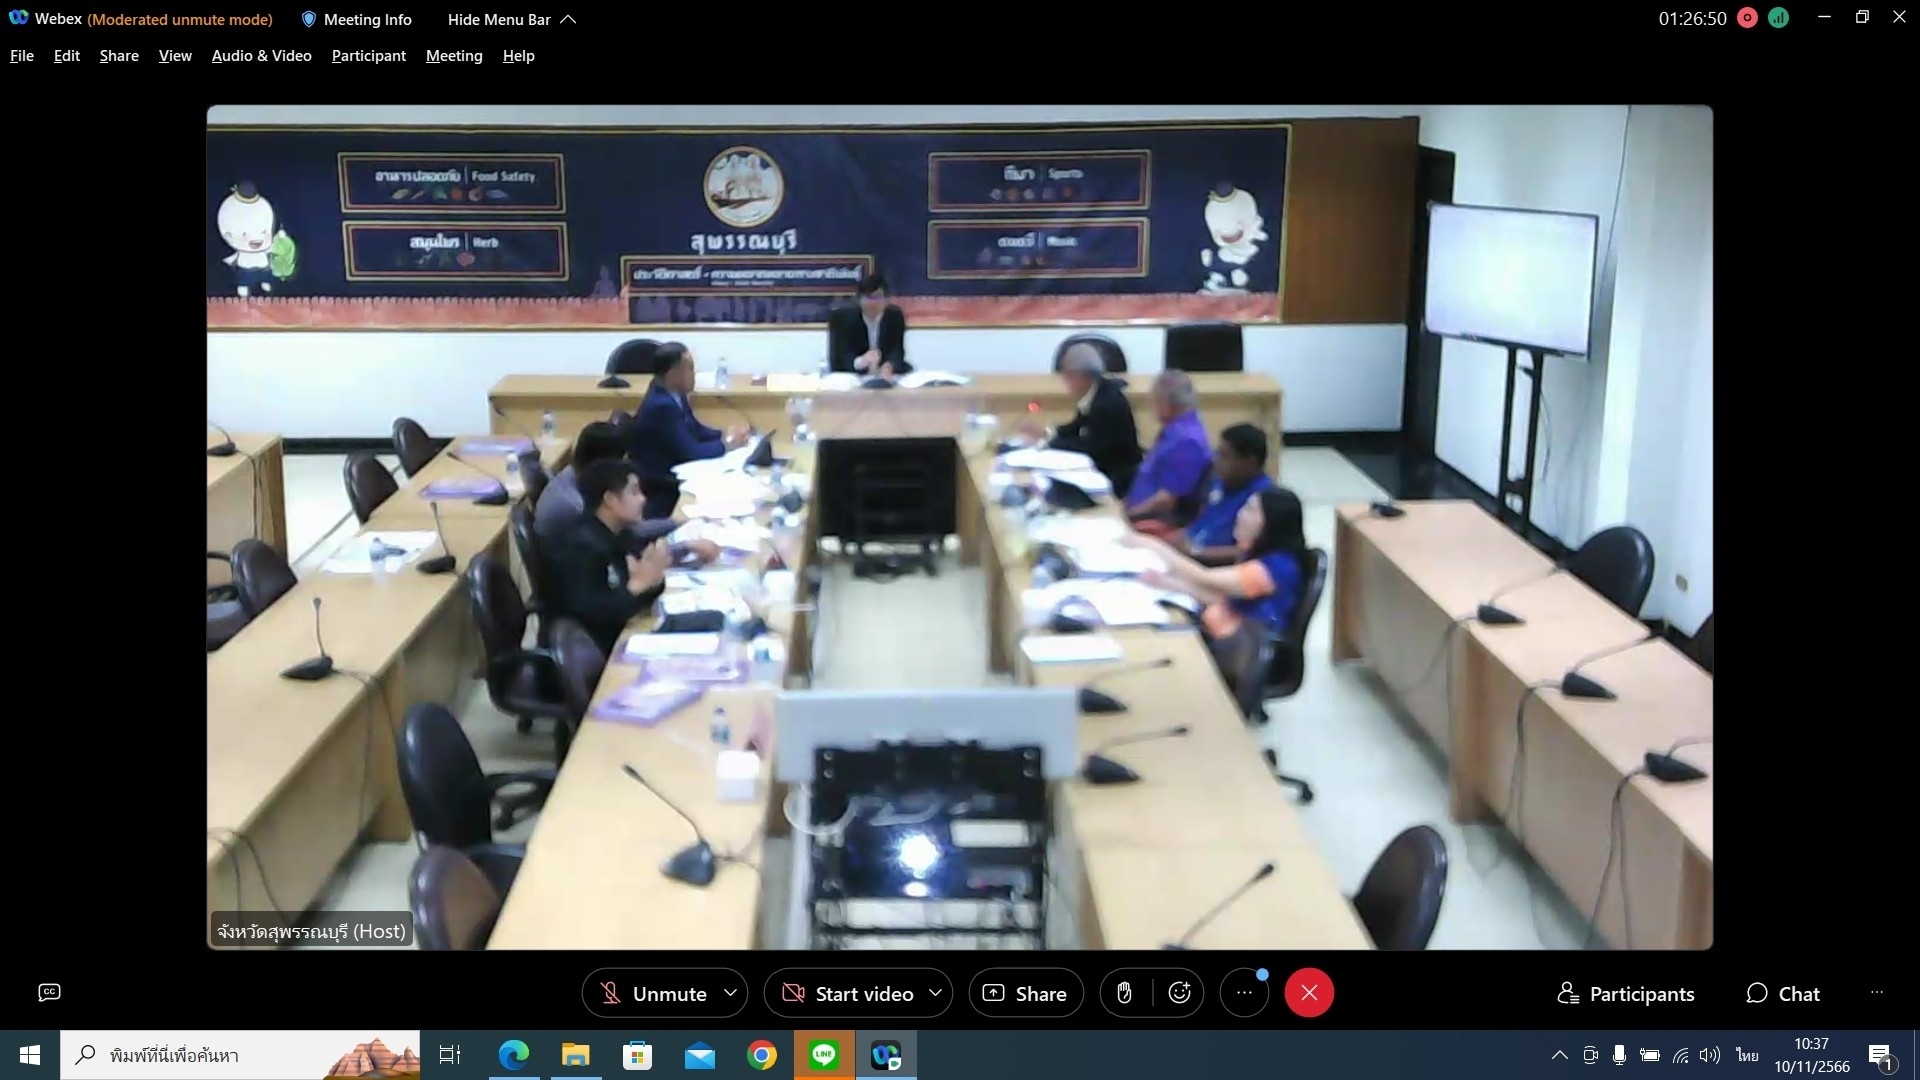The width and height of the screenshot is (1920, 1080).
Task: Click the Meet Now tray icon
Action: (1590, 1055)
